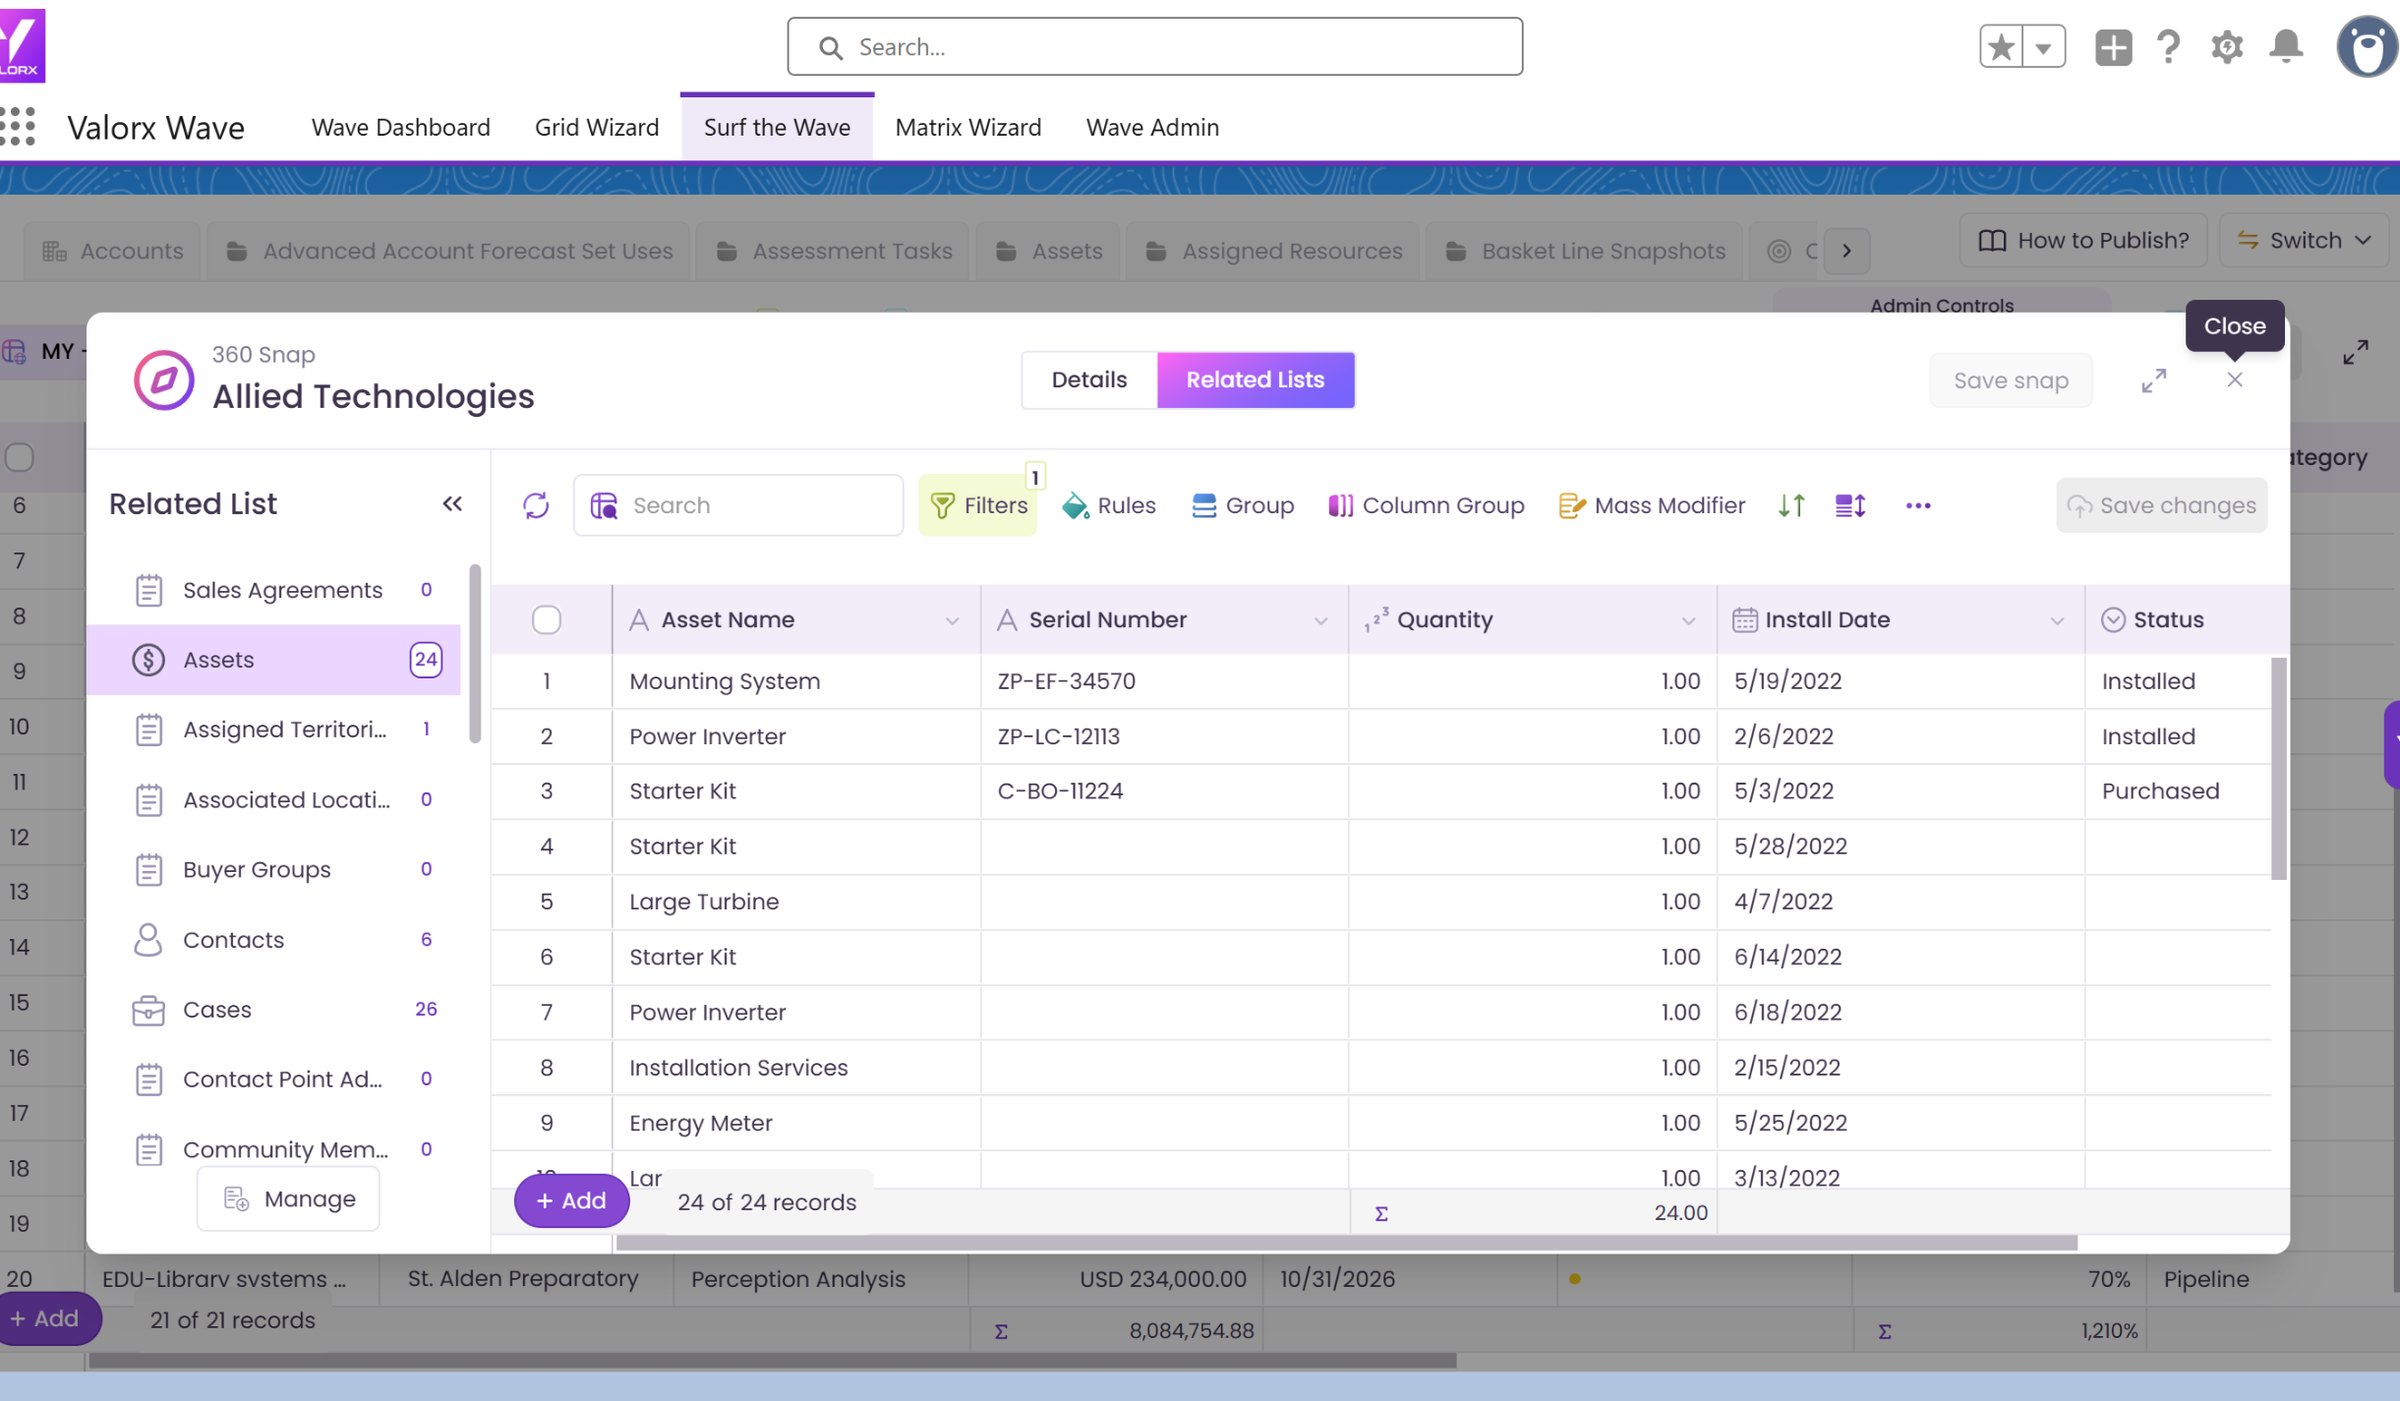Click the favorites star icon

click(2001, 47)
